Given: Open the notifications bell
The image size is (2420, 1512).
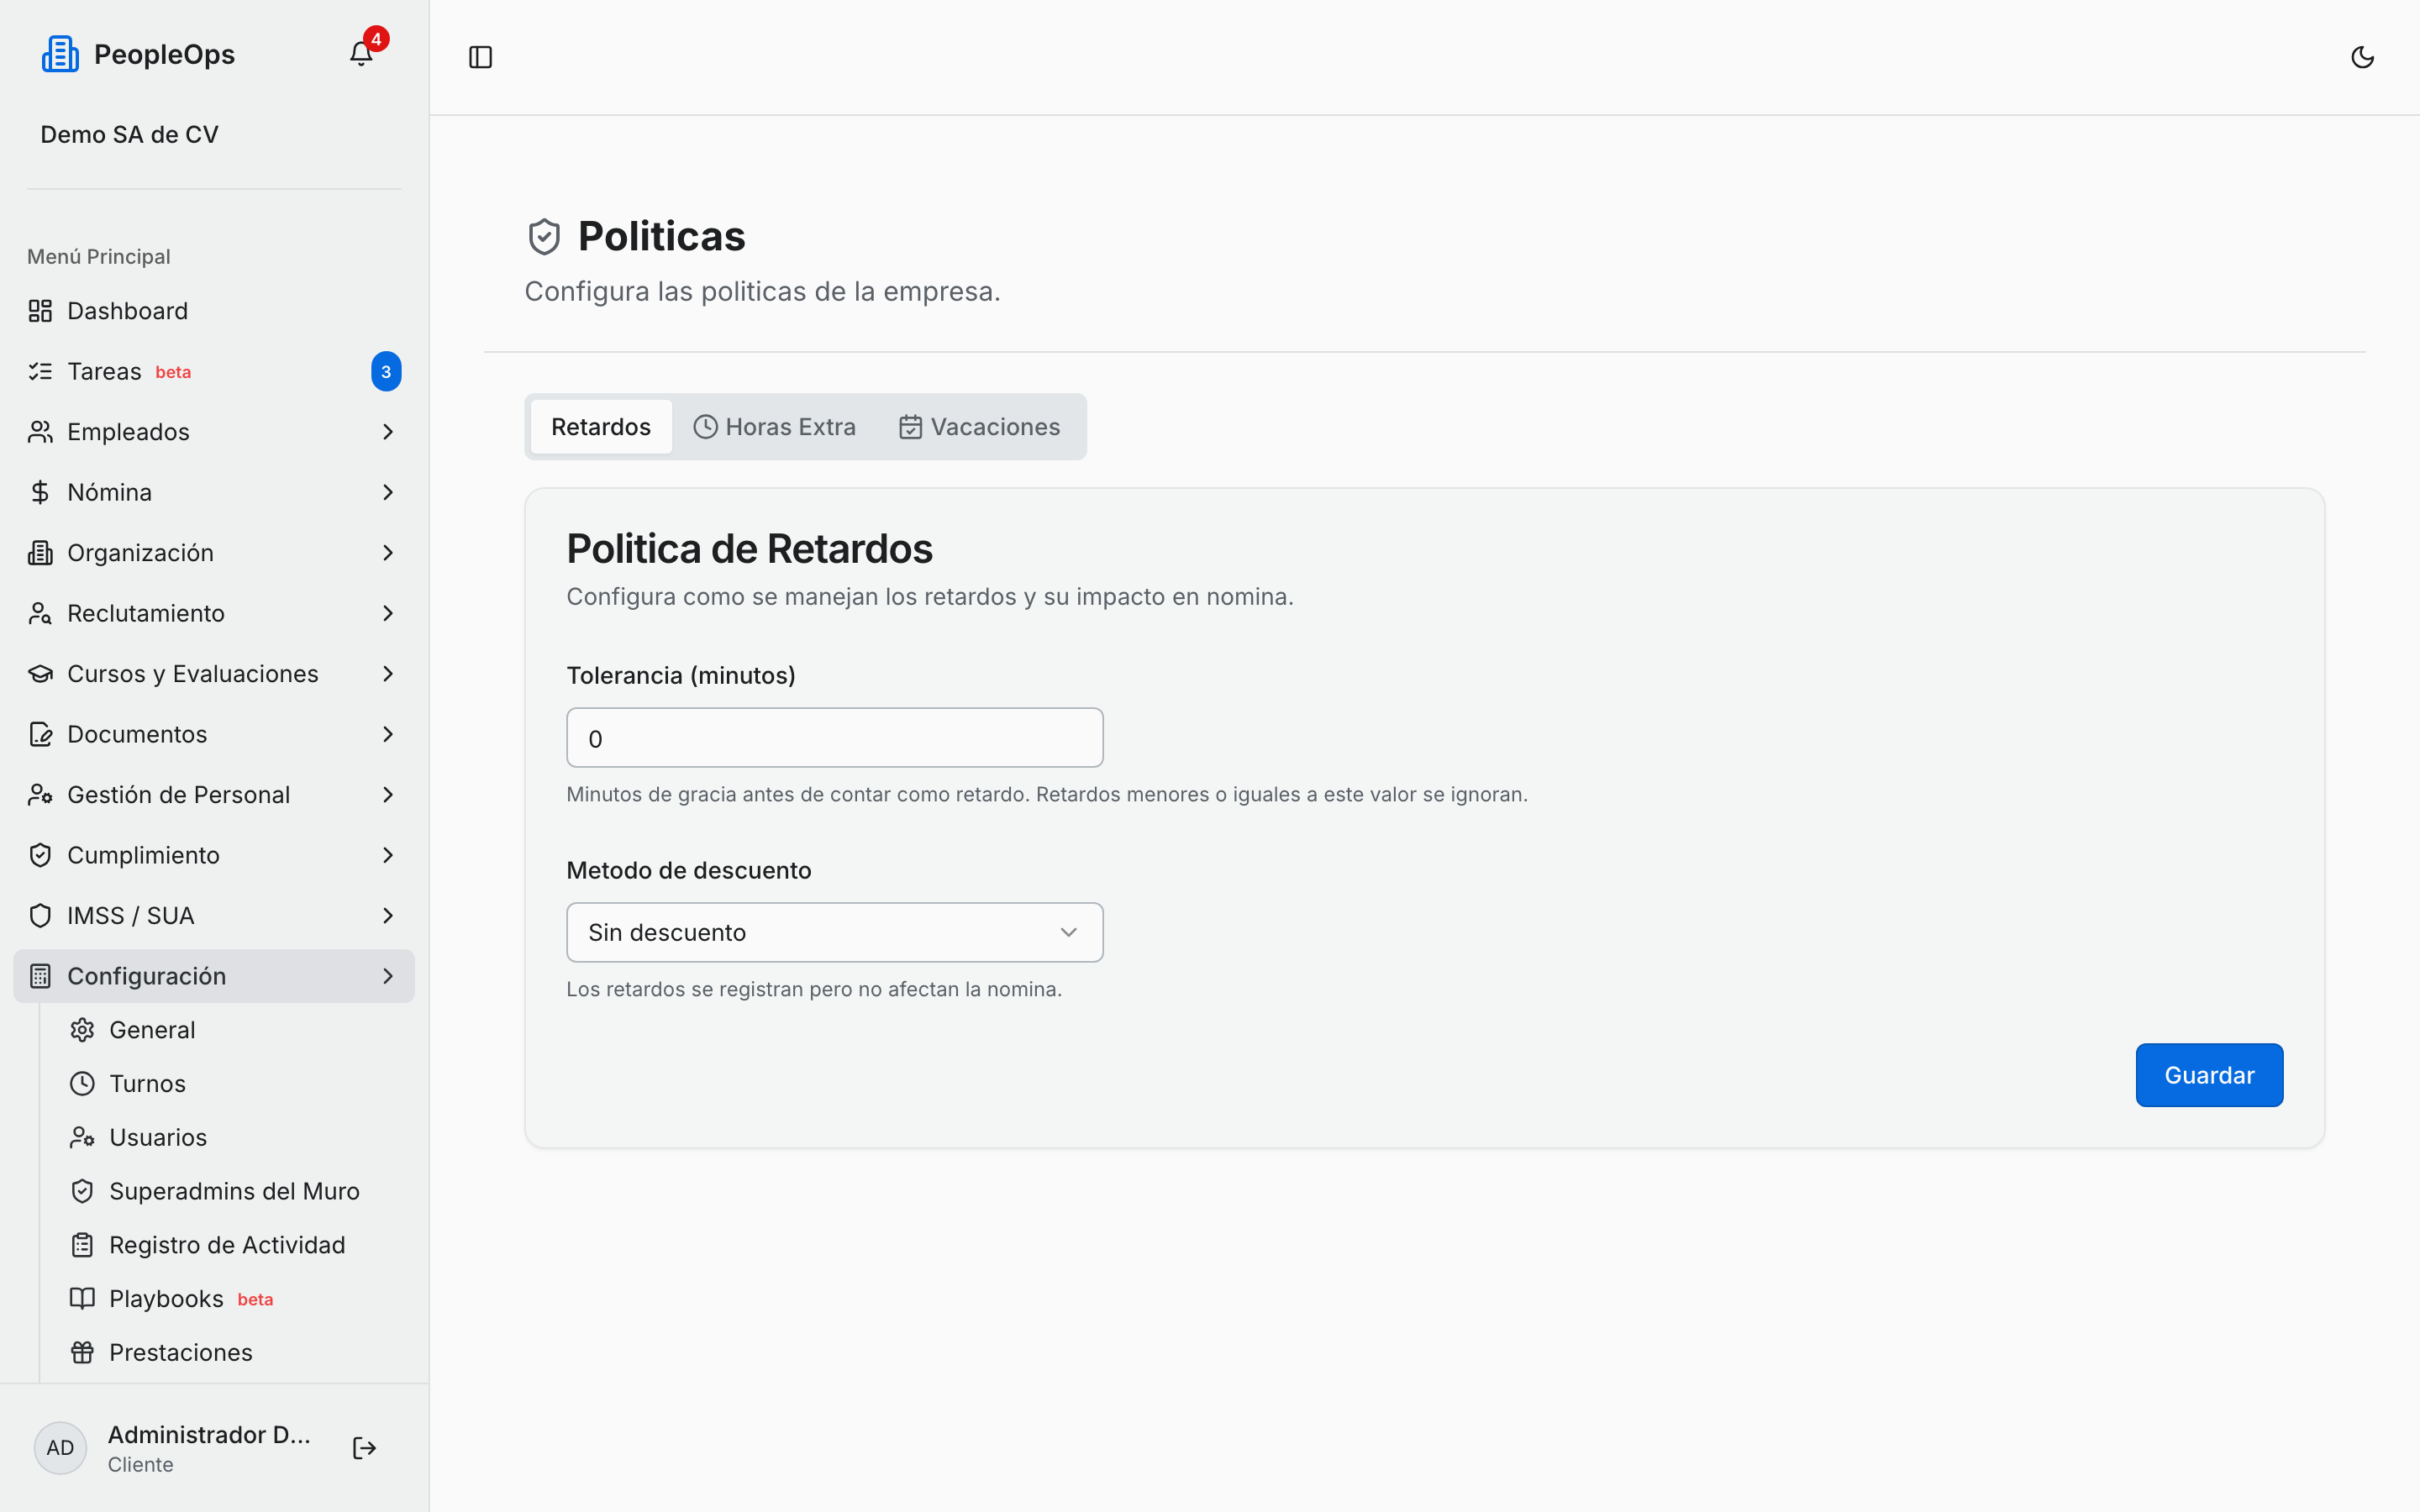Looking at the screenshot, I should pos(361,54).
